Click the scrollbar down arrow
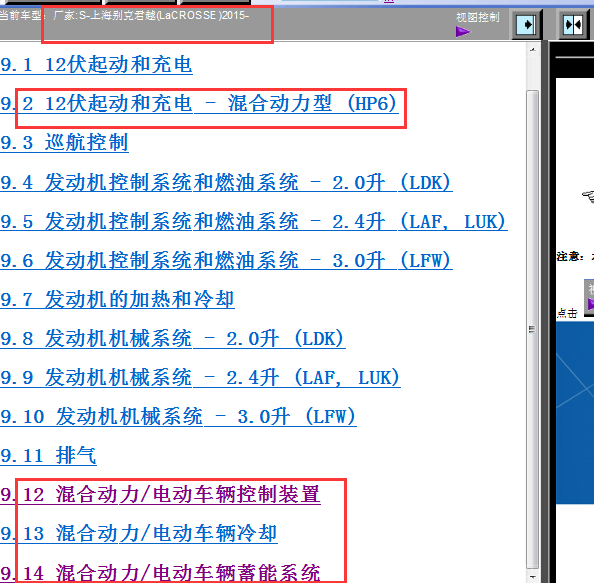Viewport: 594px width, 583px height. pyautogui.click(x=533, y=577)
